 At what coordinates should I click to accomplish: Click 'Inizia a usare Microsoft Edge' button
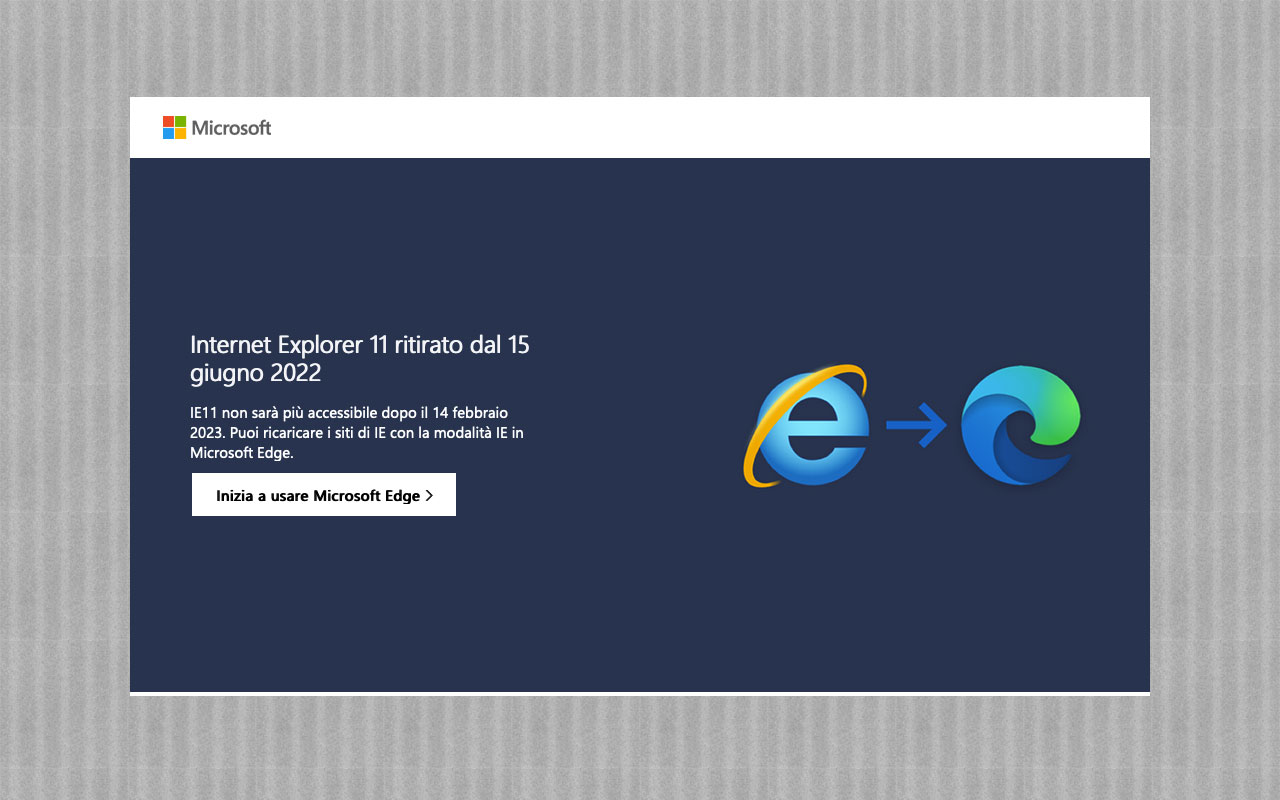click(324, 495)
